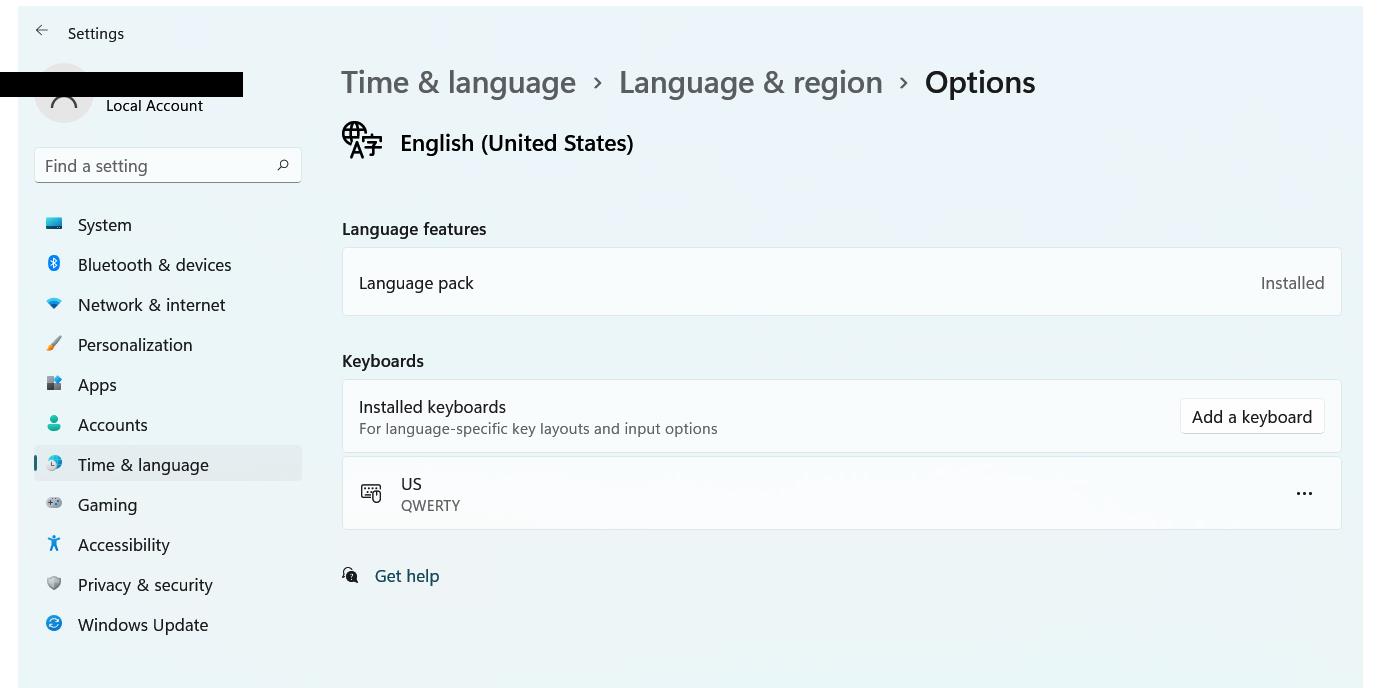
Task: Open Gaming settings
Action: [x=168, y=505]
